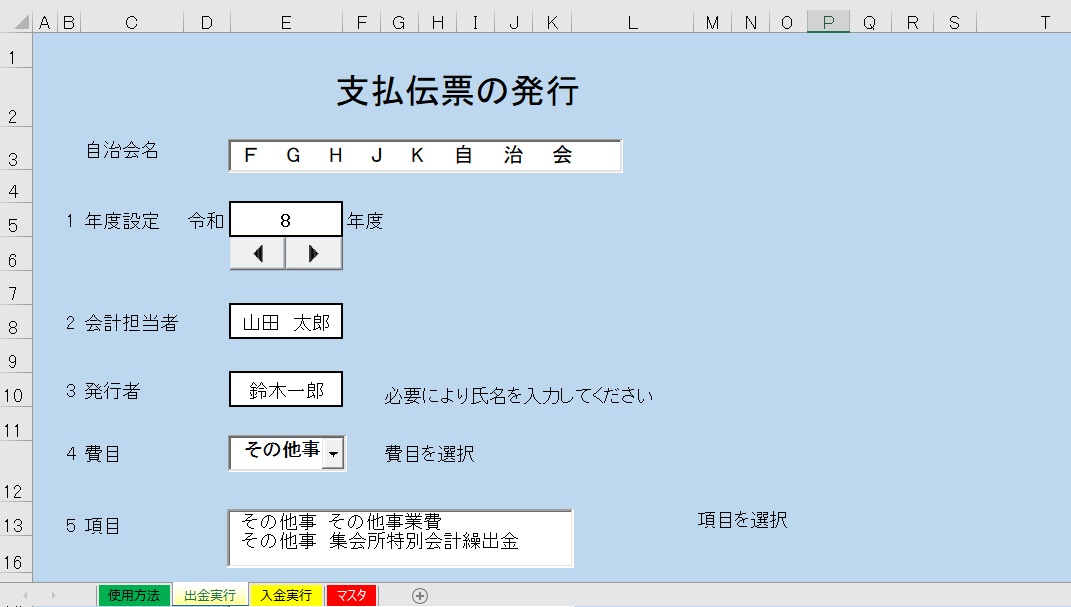Screen dimensions: 1071x607
Task: Click the 発行者 cell showing 鈴木一郎
Action: [x=285, y=390]
